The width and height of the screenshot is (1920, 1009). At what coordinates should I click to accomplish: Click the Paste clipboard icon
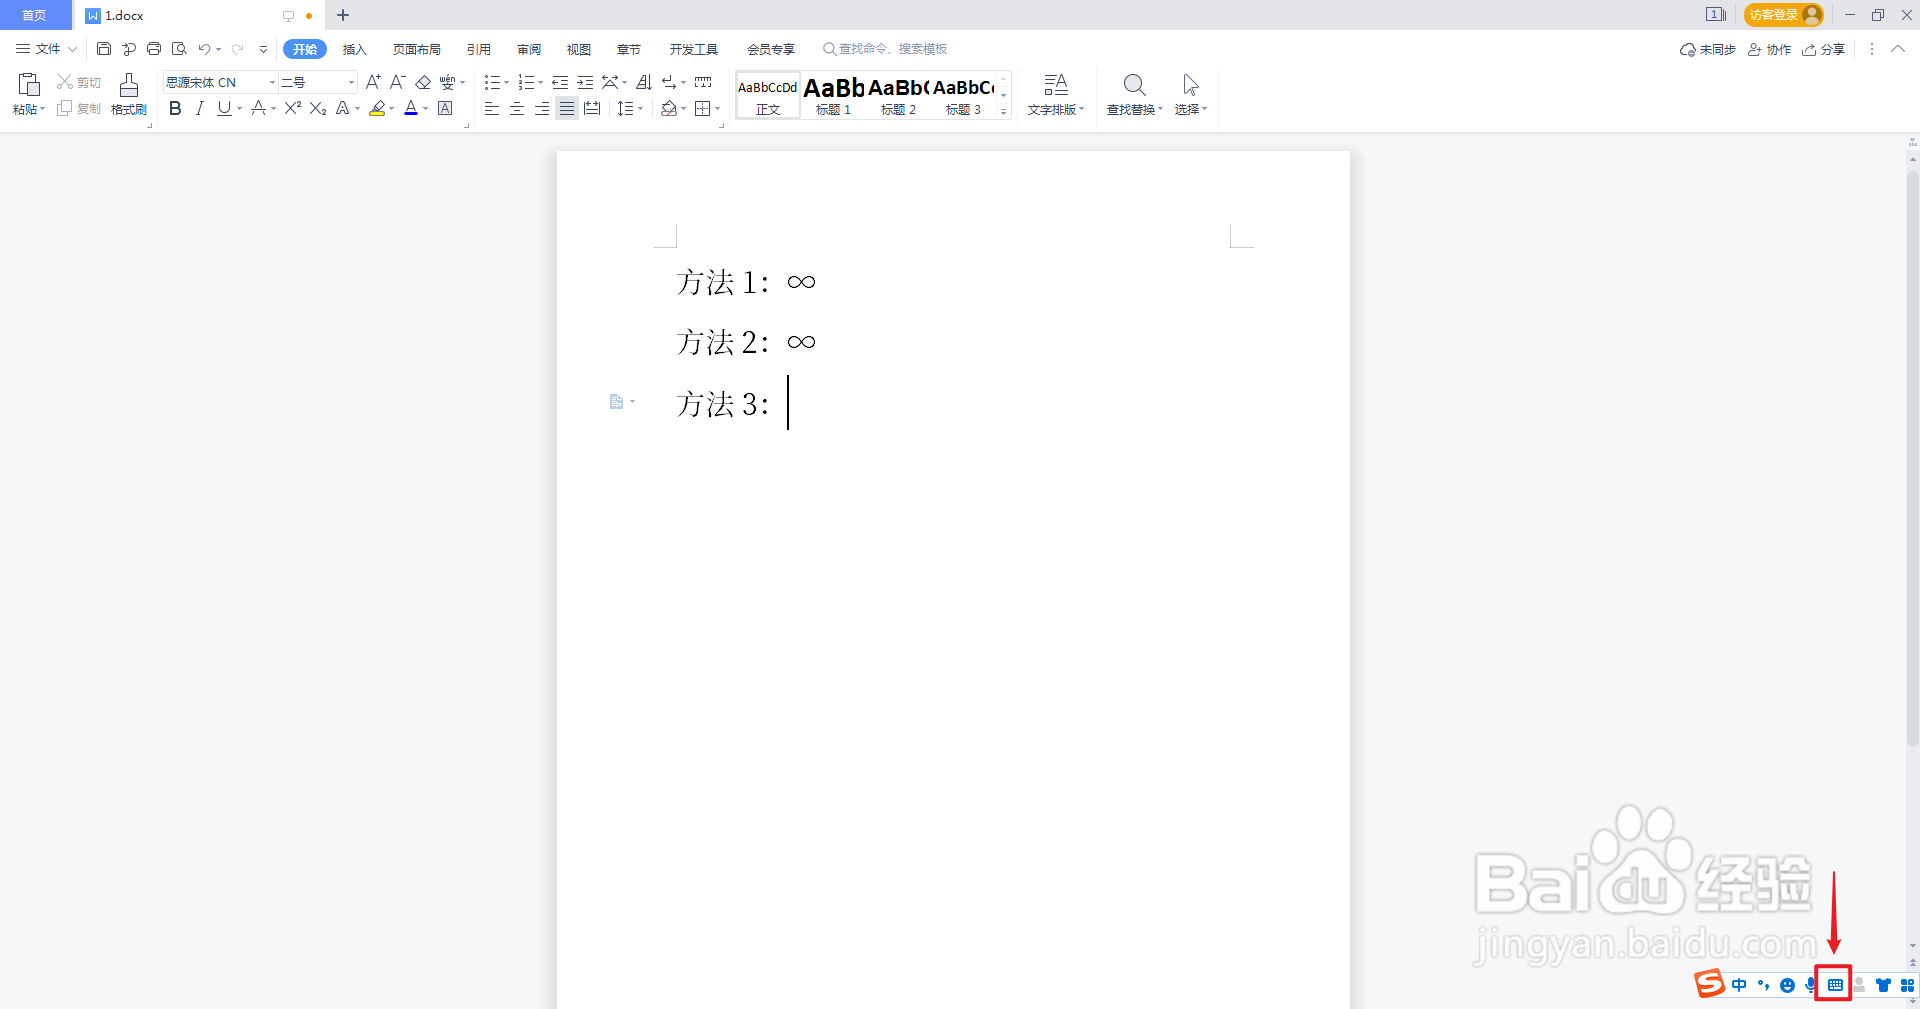(x=29, y=85)
